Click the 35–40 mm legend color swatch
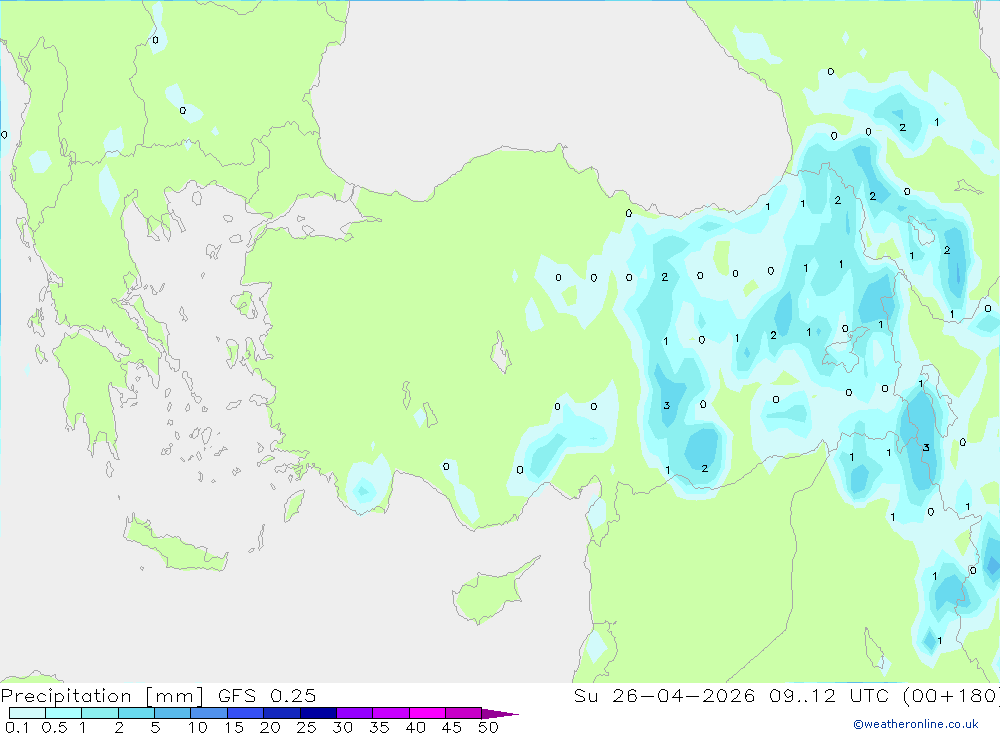 click(x=391, y=713)
